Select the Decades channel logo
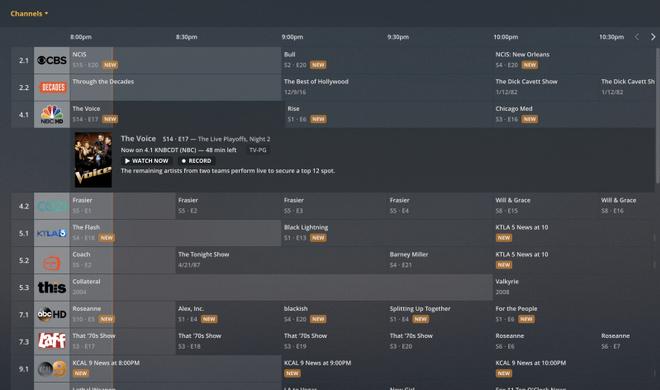 [52, 88]
